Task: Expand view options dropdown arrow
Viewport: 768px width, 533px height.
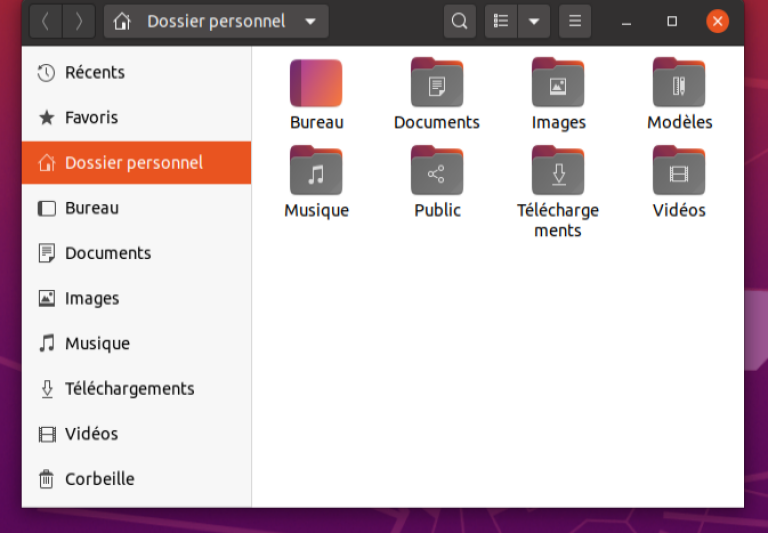Action: click(x=534, y=21)
